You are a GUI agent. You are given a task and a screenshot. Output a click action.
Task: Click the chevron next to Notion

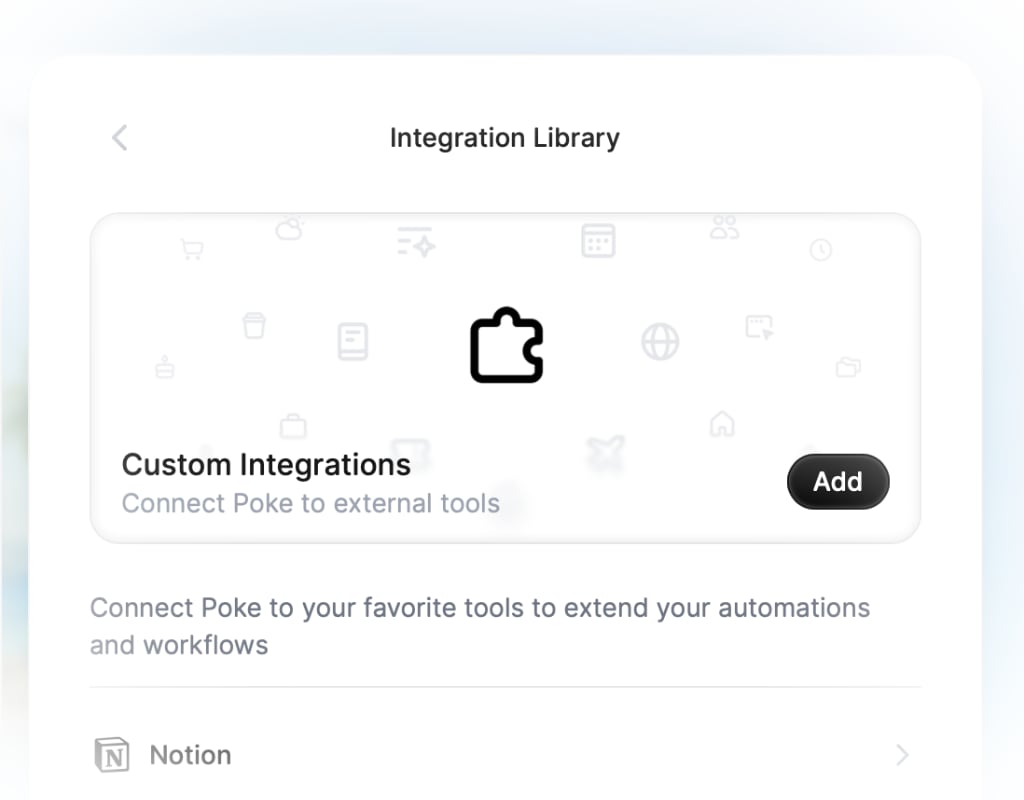[901, 755]
